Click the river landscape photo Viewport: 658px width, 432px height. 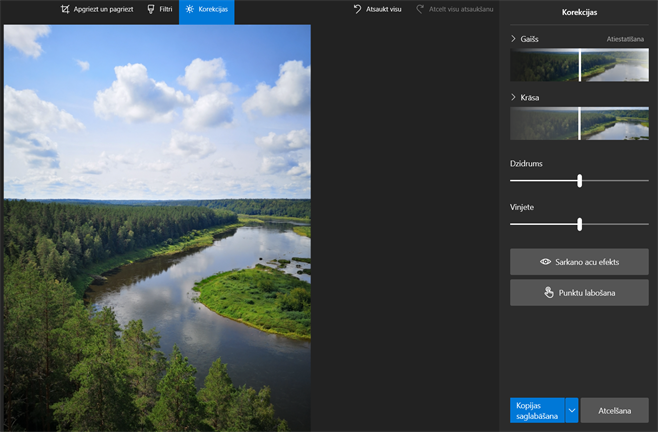(157, 228)
